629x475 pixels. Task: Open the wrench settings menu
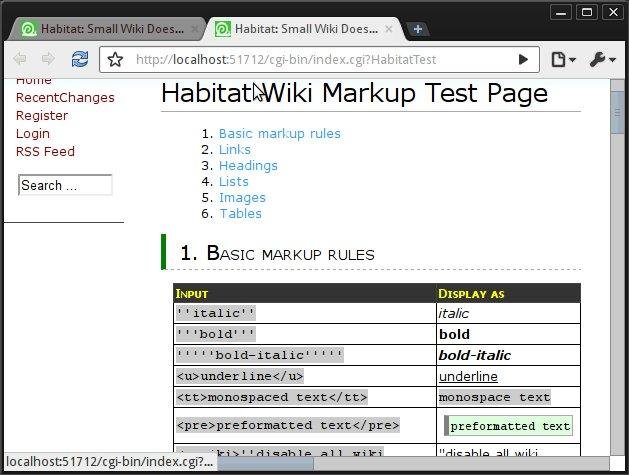603,60
